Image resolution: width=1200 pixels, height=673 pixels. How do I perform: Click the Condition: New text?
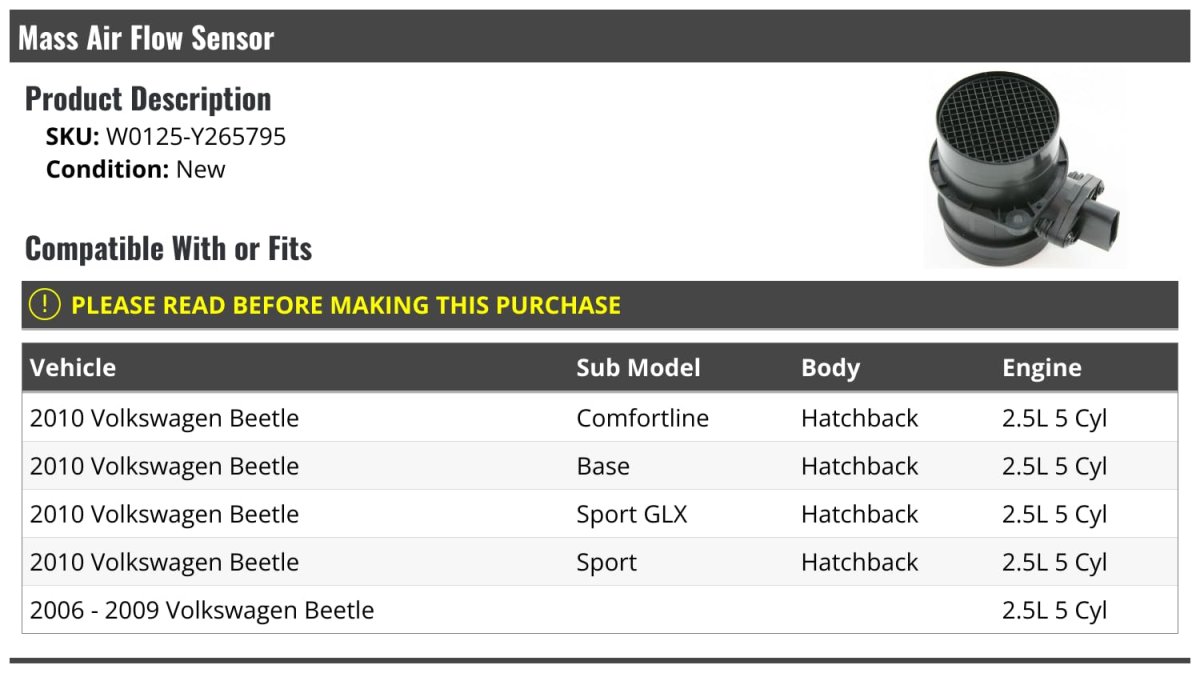(136, 169)
